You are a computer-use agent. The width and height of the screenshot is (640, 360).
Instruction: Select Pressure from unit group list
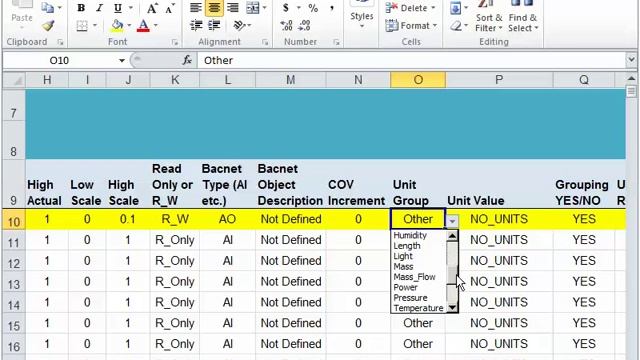point(410,298)
